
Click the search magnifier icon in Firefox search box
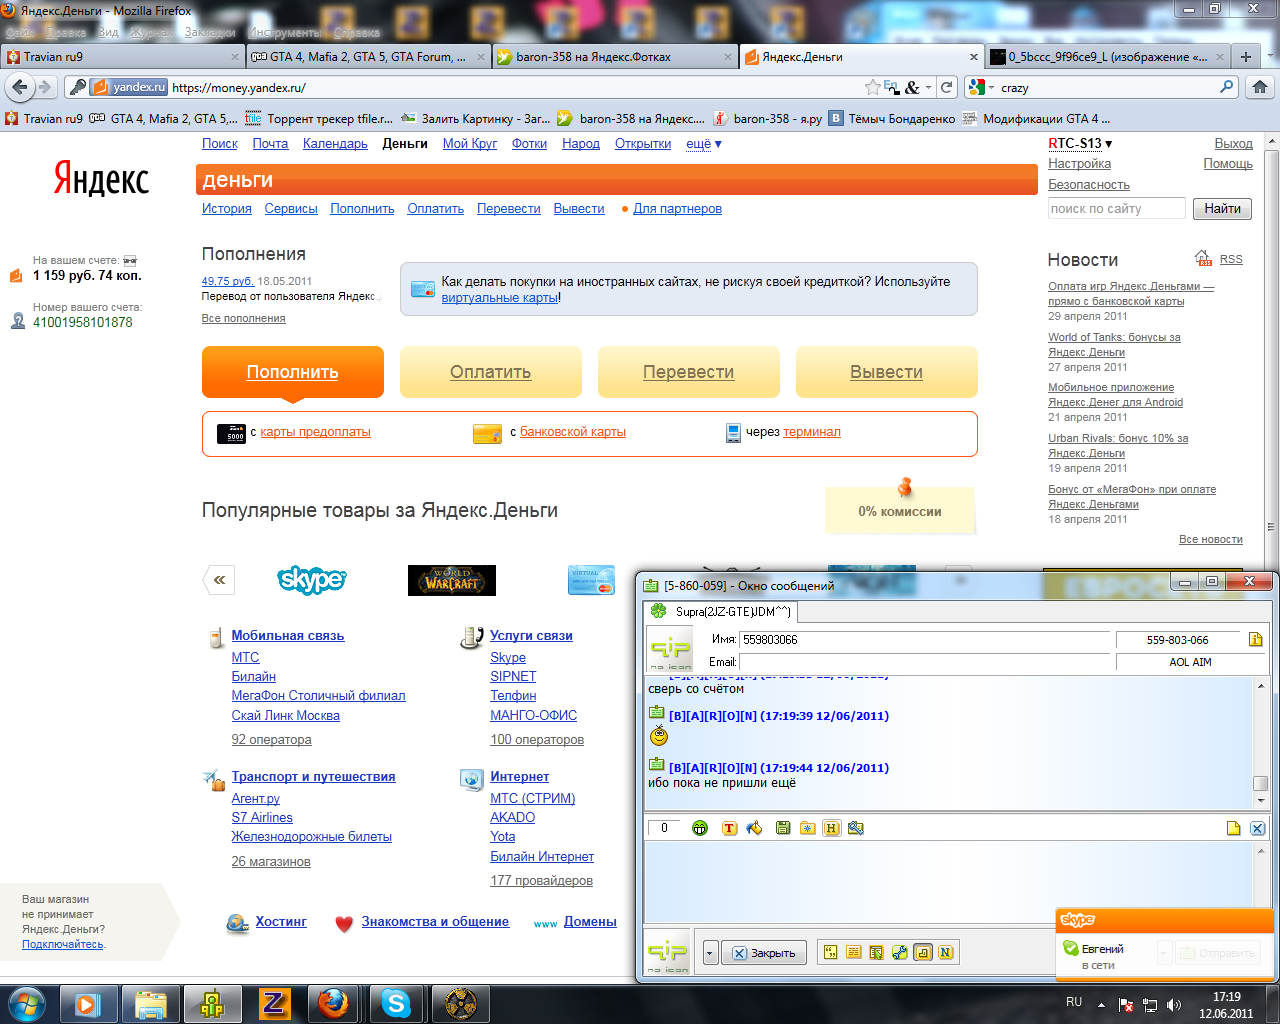click(x=1227, y=87)
